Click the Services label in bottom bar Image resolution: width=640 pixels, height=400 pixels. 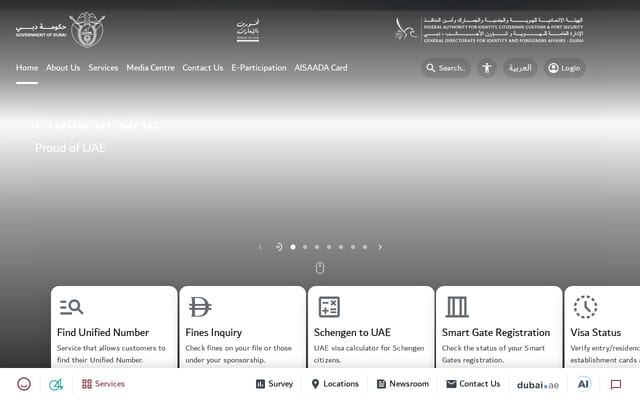110,384
